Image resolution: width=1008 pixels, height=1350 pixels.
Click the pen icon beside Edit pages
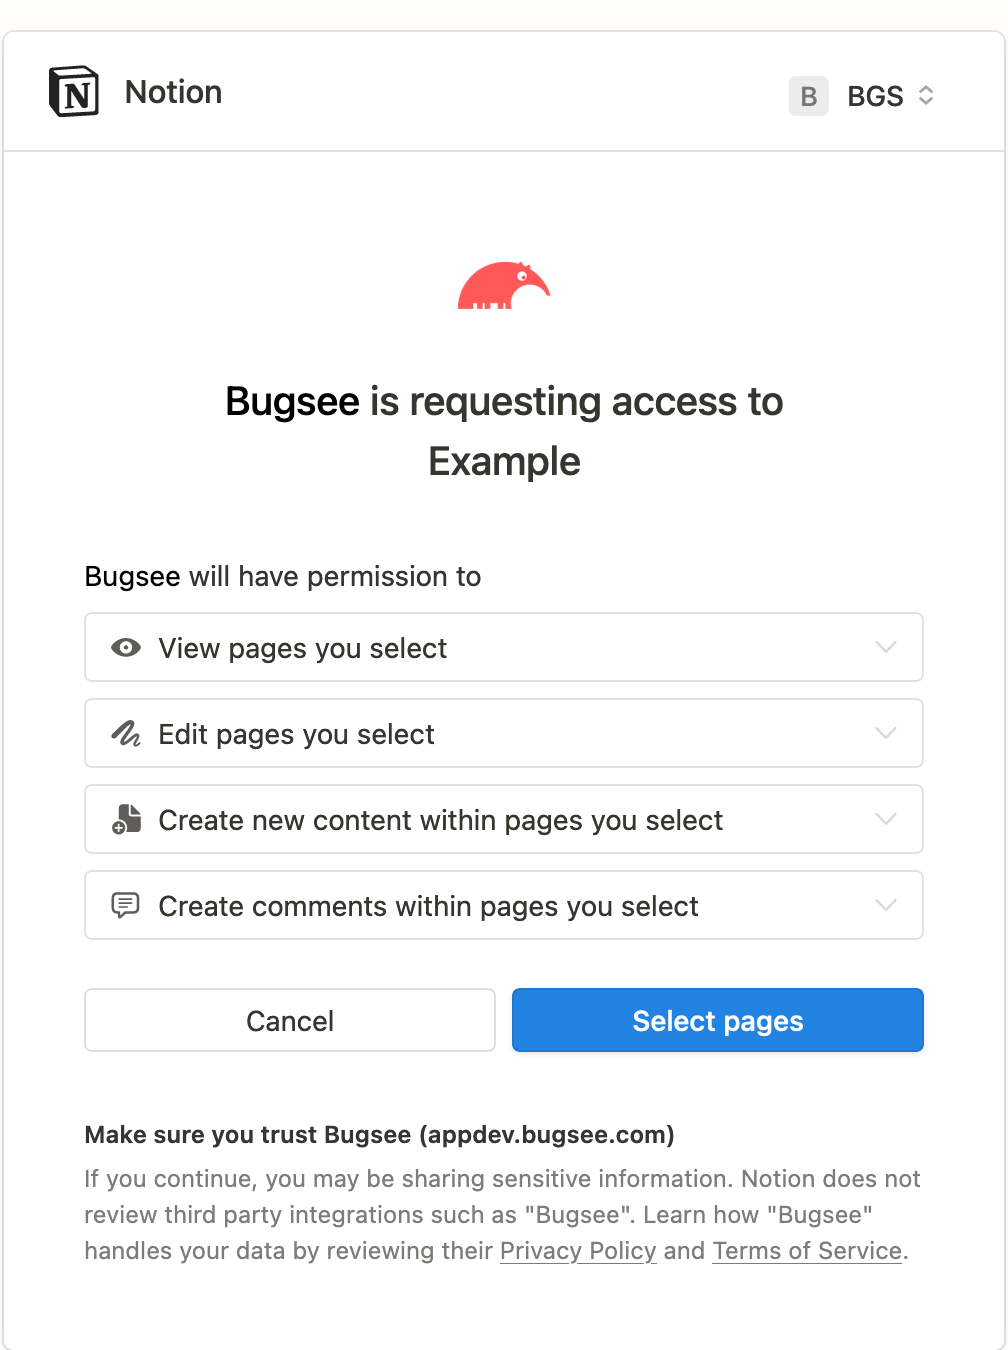126,733
